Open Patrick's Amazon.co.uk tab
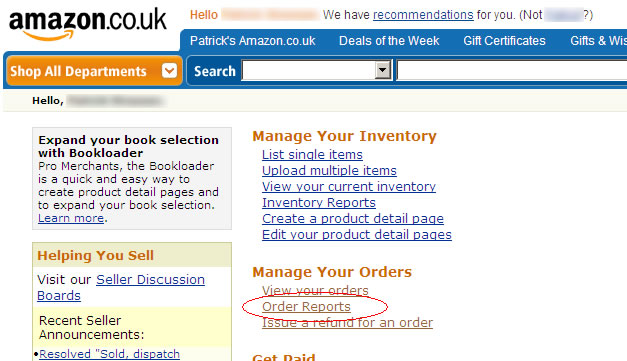Screen dimensions: 627x361 [252, 41]
